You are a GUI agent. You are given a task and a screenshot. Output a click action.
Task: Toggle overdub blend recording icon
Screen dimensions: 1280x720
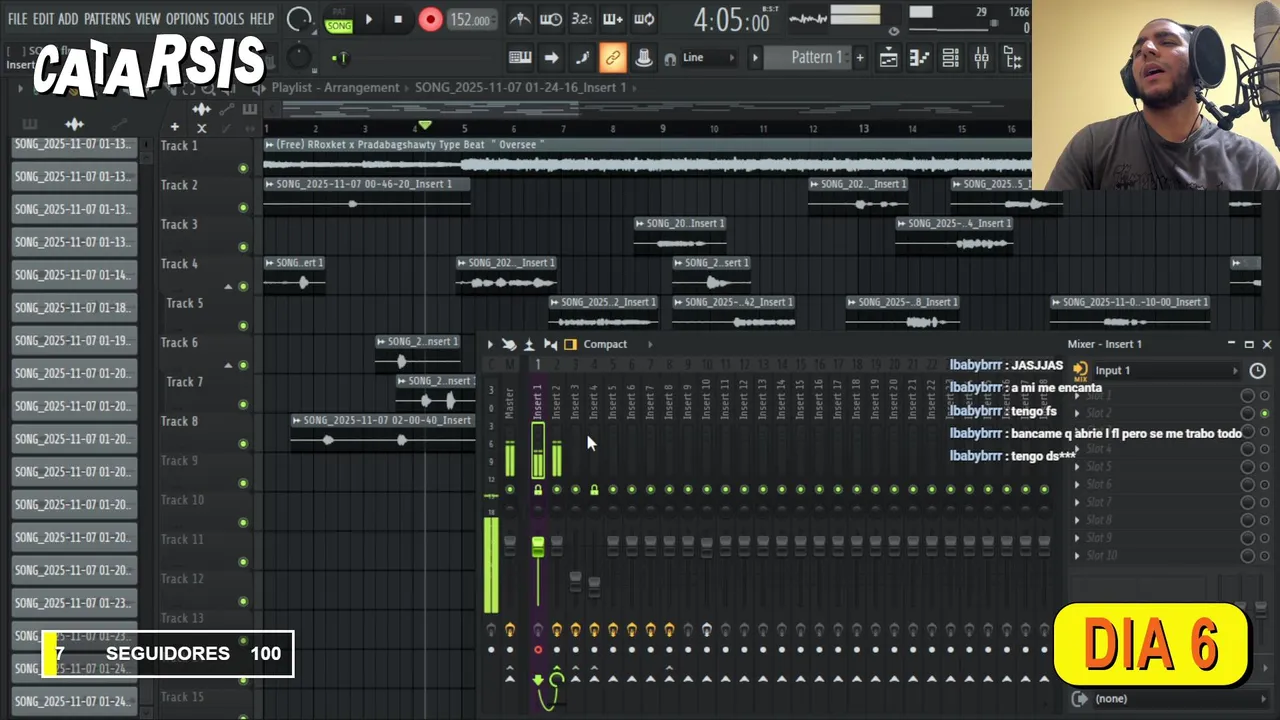[x=613, y=19]
